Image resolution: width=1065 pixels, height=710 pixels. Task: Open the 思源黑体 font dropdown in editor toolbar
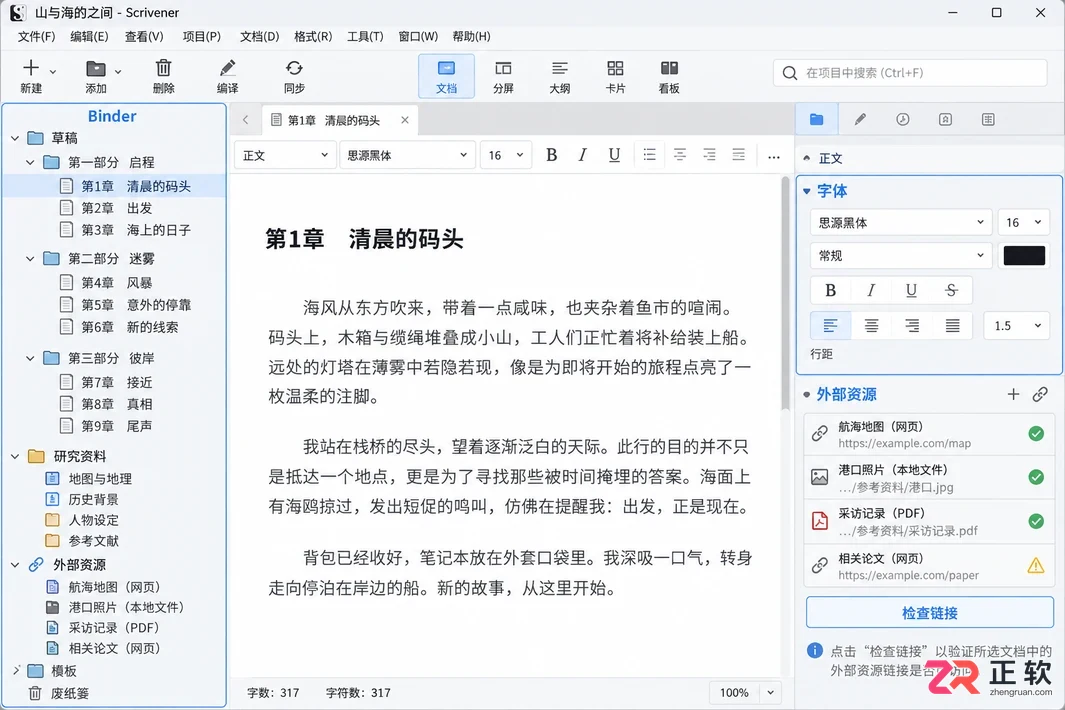click(x=407, y=156)
